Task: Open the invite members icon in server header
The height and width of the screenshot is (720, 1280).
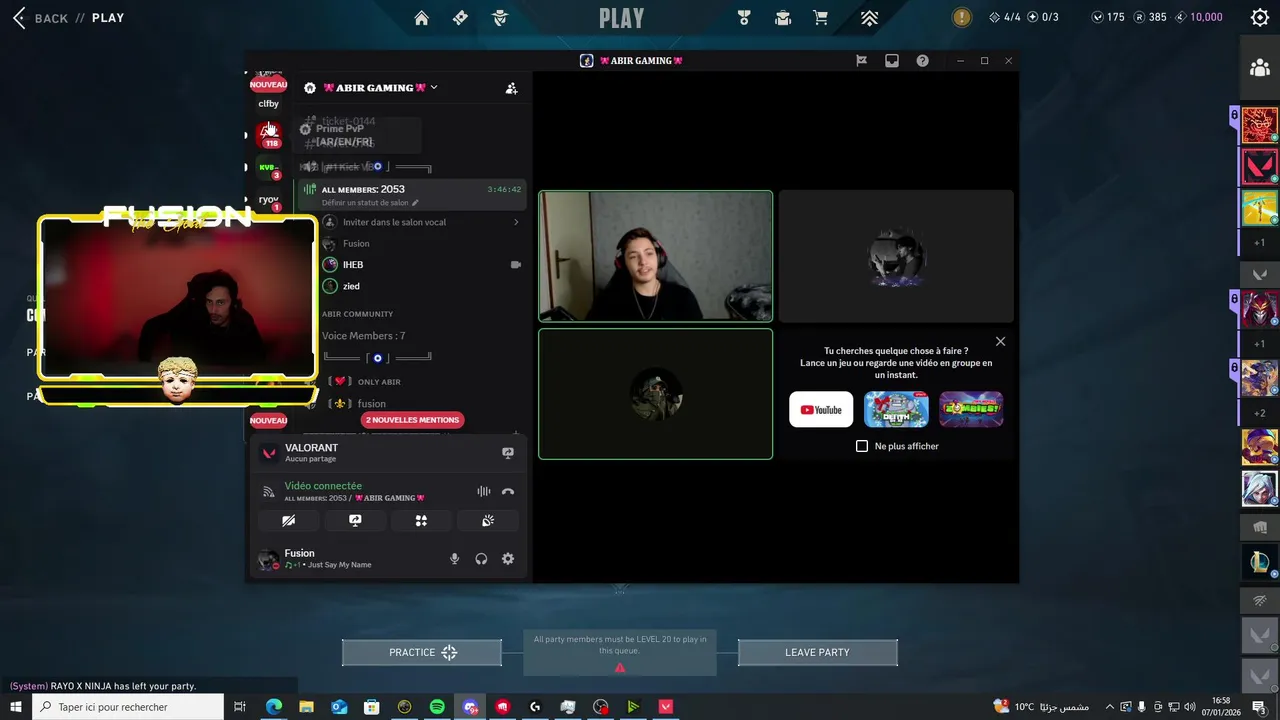Action: click(x=512, y=88)
